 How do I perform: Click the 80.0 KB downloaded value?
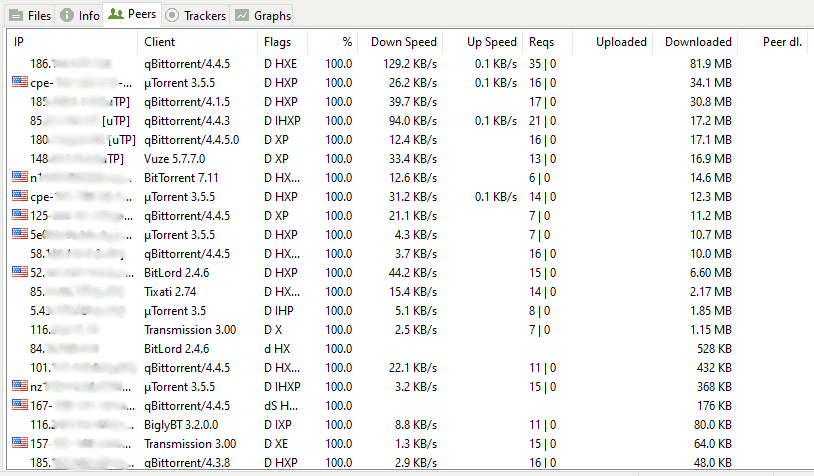coord(712,425)
